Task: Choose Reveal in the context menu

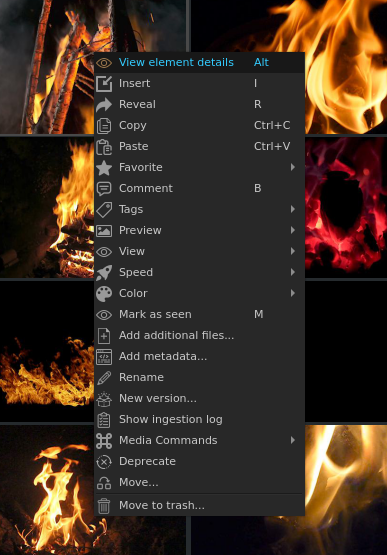Action: [199, 104]
